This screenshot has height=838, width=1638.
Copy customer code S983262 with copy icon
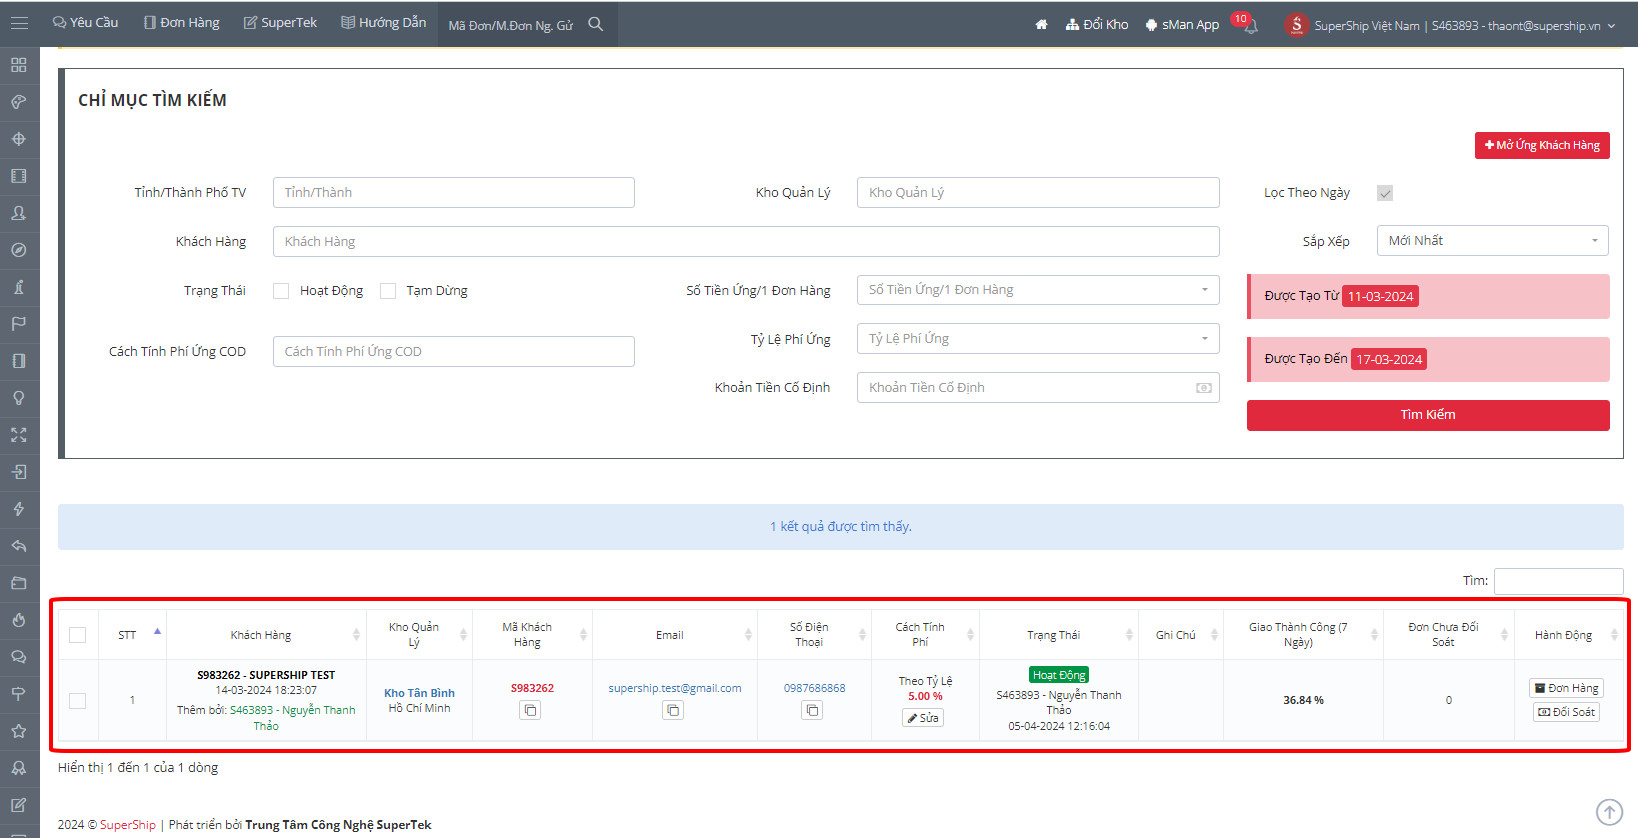(x=530, y=710)
